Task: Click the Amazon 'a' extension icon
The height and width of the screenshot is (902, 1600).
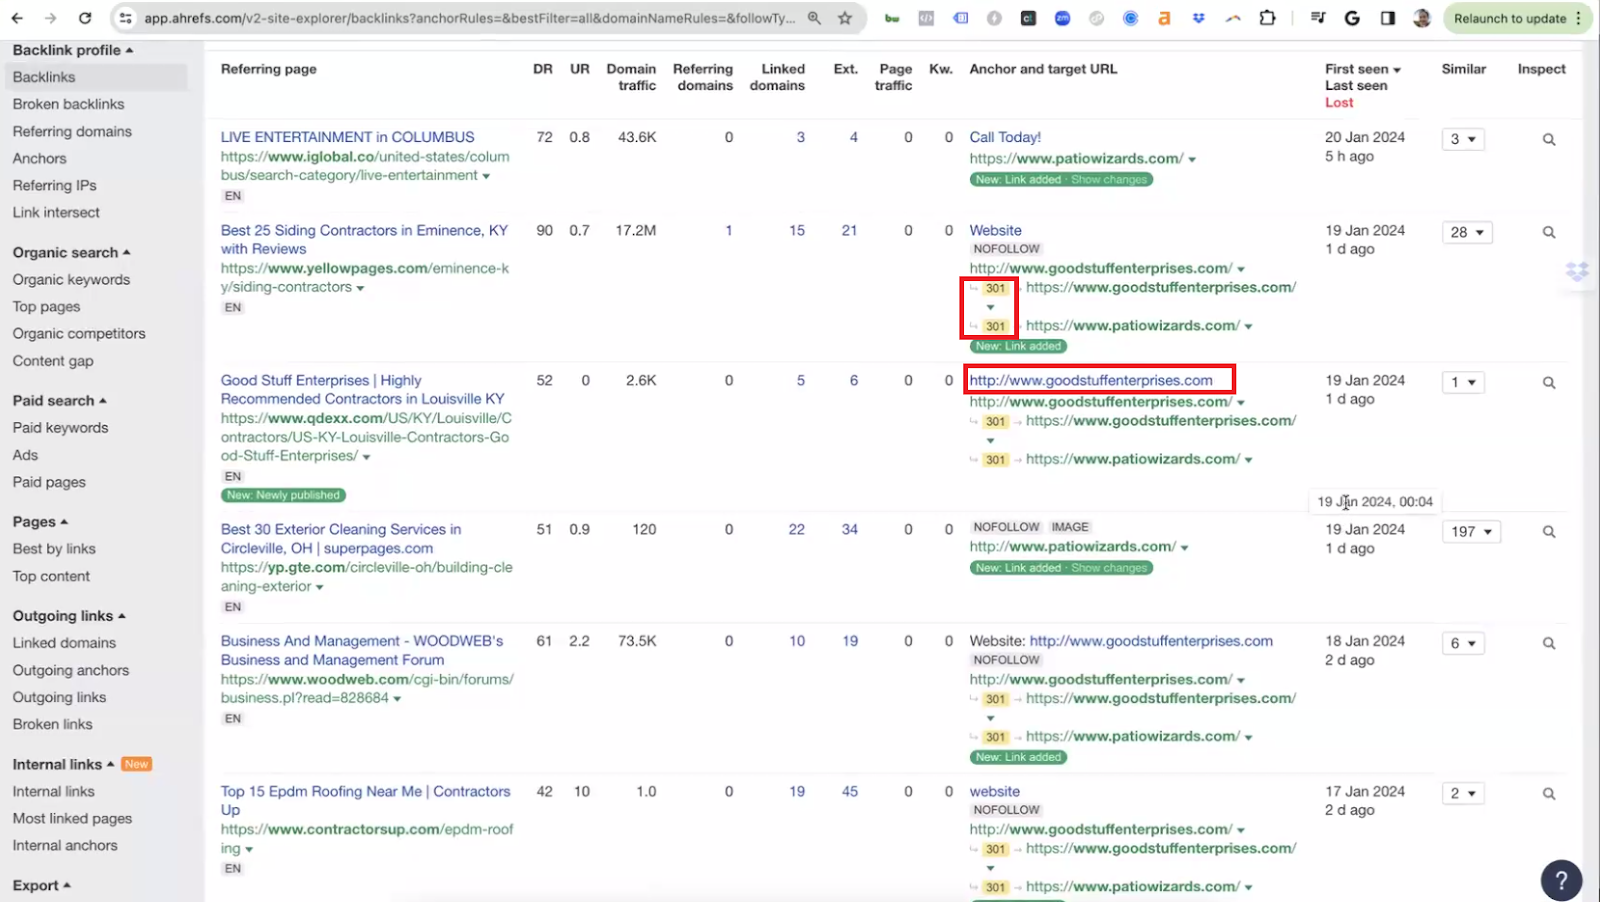Action: (x=1164, y=18)
